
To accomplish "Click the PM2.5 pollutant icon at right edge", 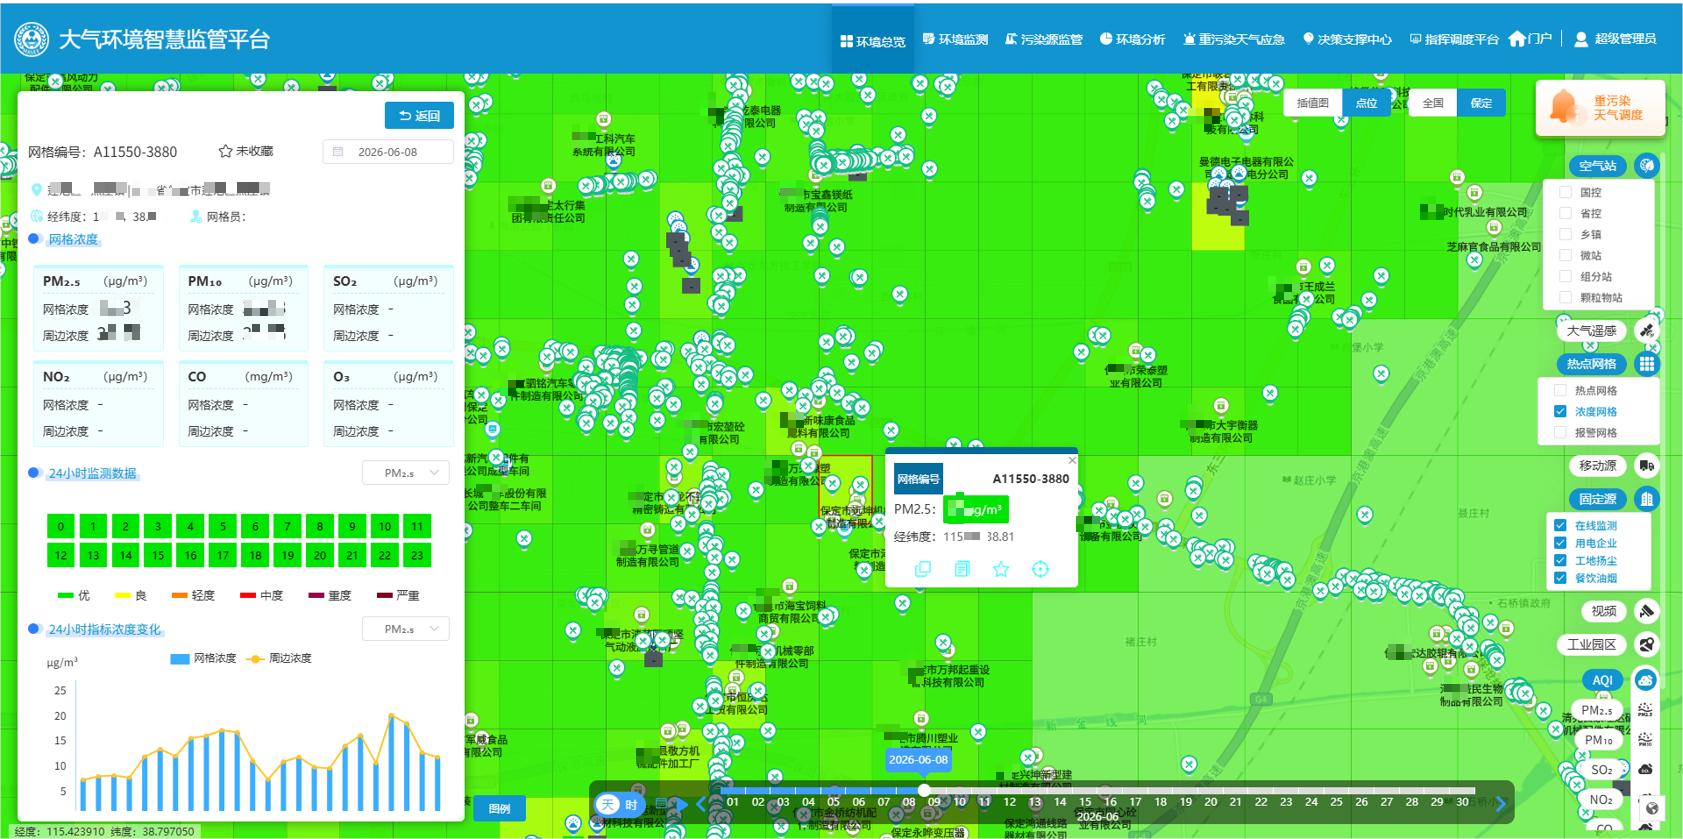I will coord(1645,710).
